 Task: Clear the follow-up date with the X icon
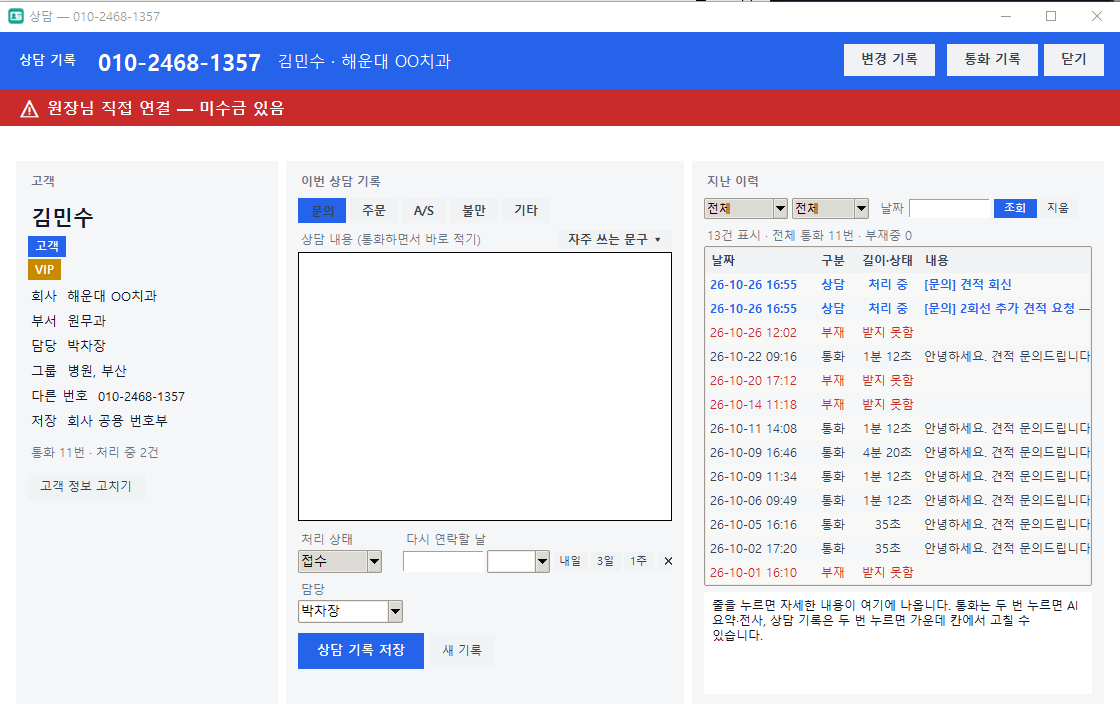[x=668, y=561]
